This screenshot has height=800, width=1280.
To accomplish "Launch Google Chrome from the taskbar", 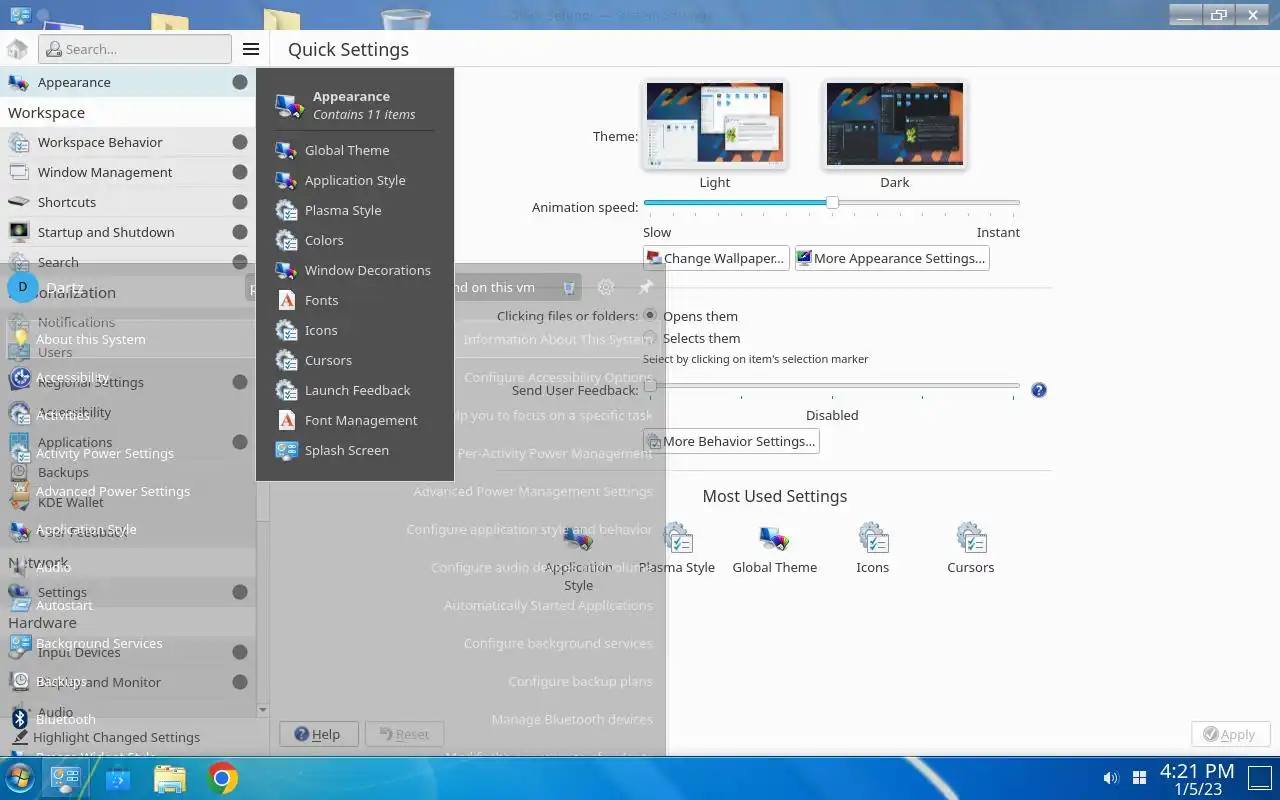I will point(222,778).
